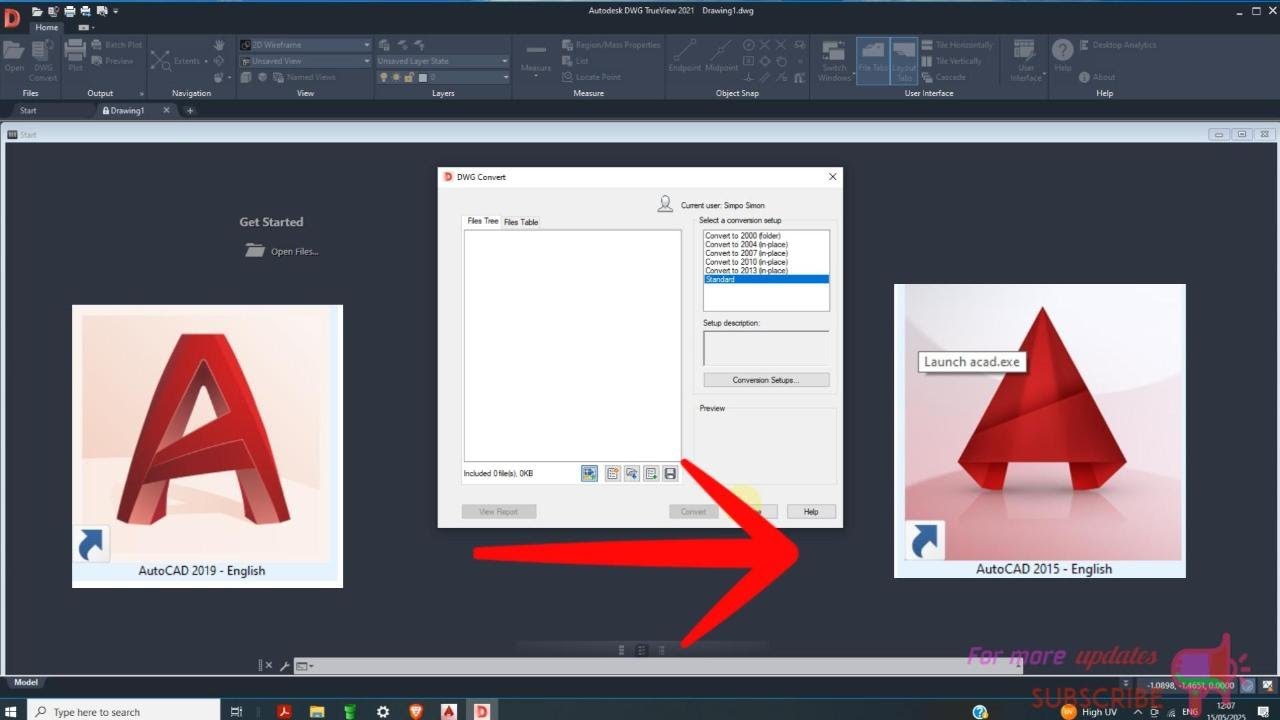Select the highlighted Standard conversion setup
Screen dimensions: 1280x720
click(766, 279)
